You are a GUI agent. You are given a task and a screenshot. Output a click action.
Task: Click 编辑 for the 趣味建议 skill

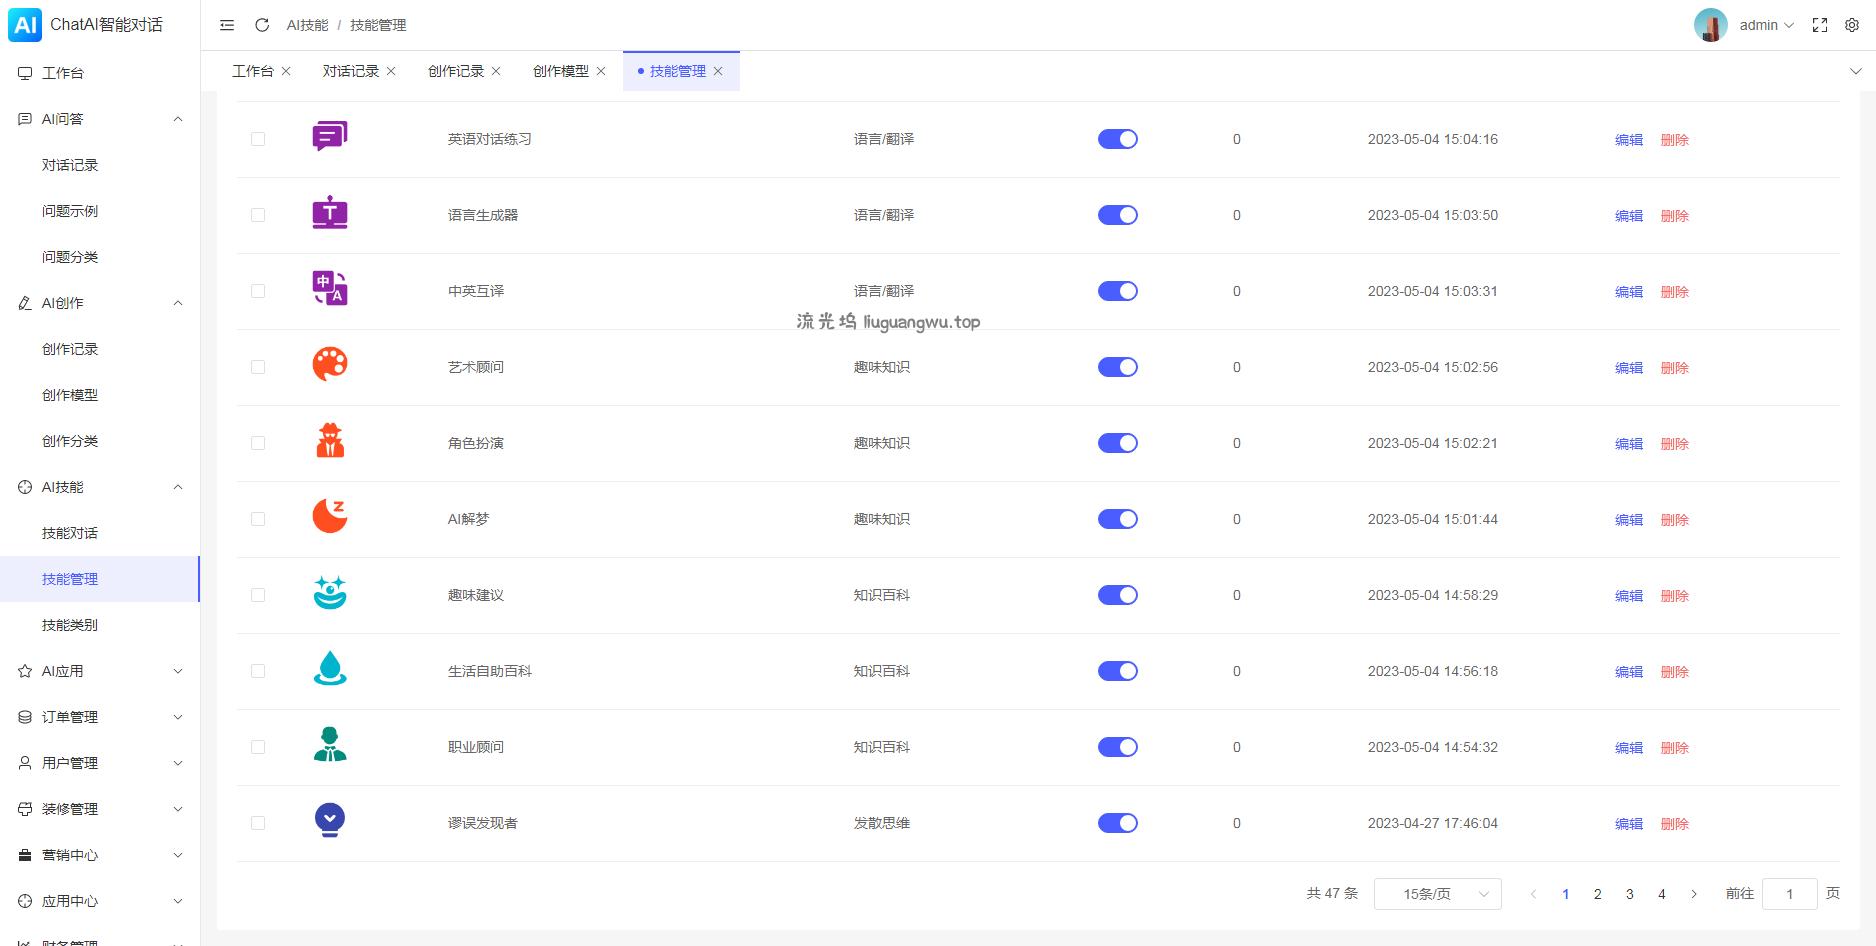tap(1628, 596)
